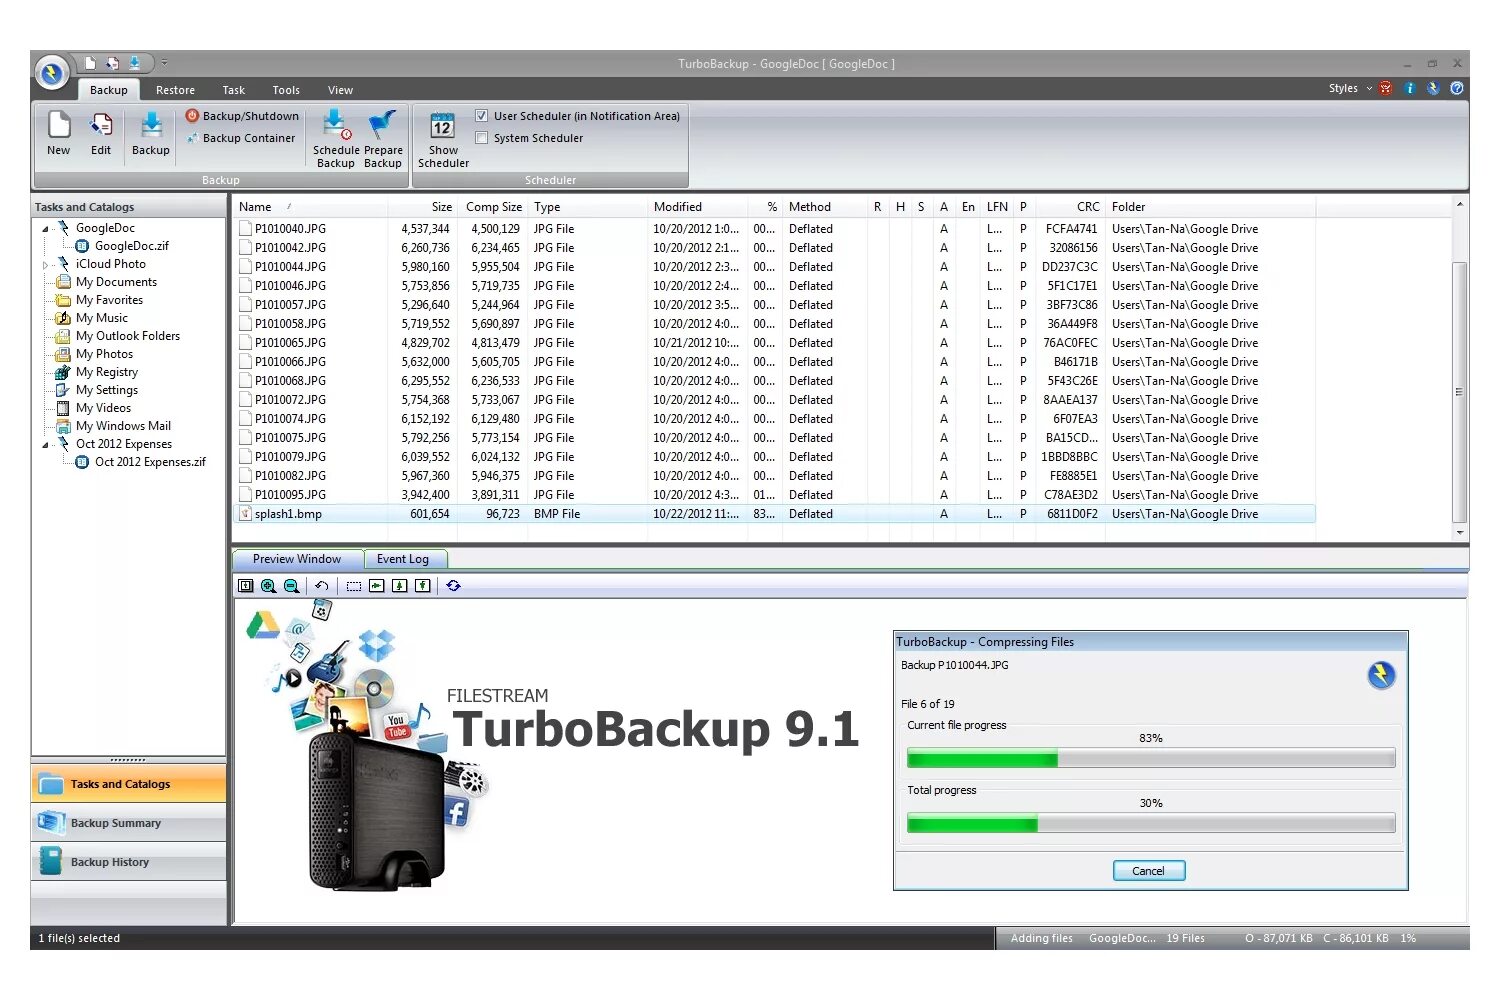Click Backup icon in quick access toolbar
Image resolution: width=1500 pixels, height=1000 pixels.
tap(135, 63)
